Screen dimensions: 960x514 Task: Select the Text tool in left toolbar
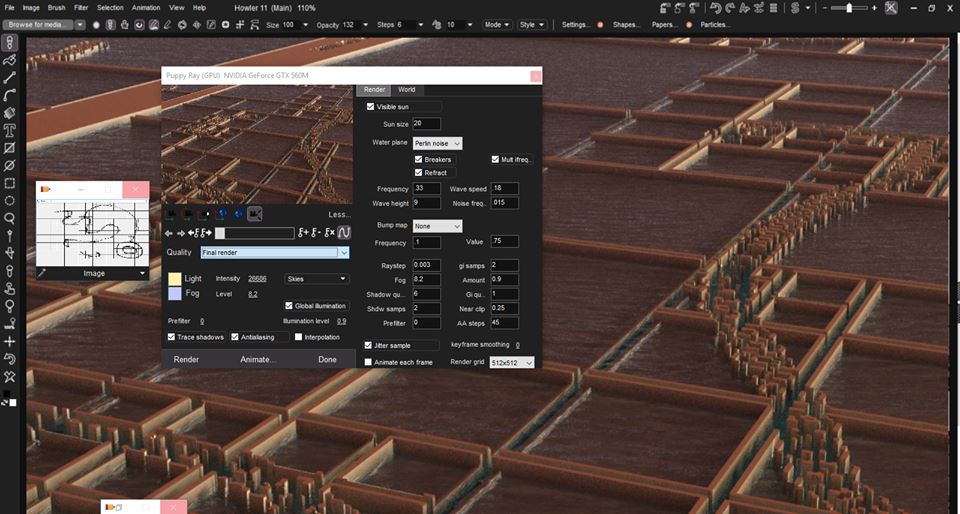[x=10, y=130]
